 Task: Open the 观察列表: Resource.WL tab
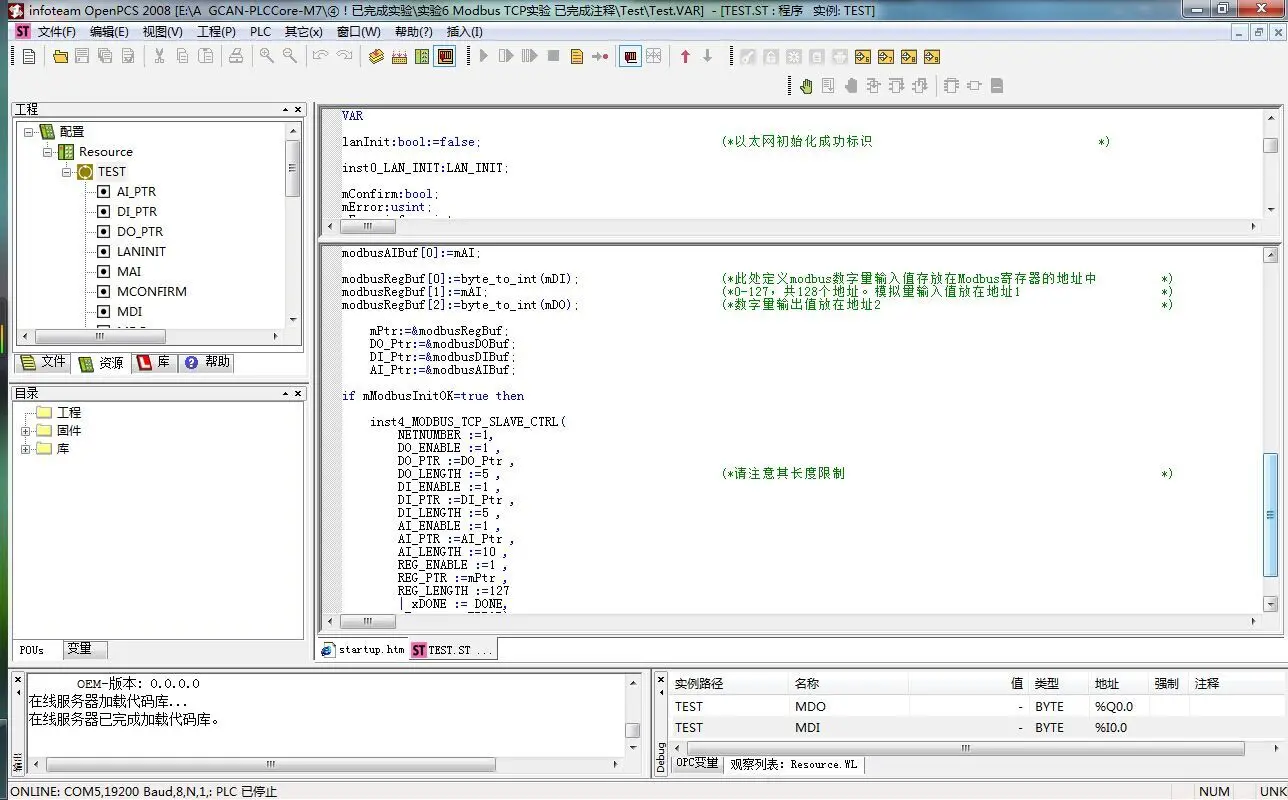794,764
